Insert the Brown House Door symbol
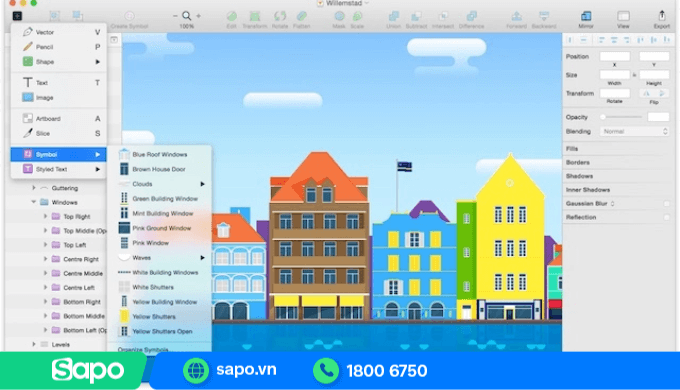Viewport: 680px width, 390px height. tap(159, 169)
